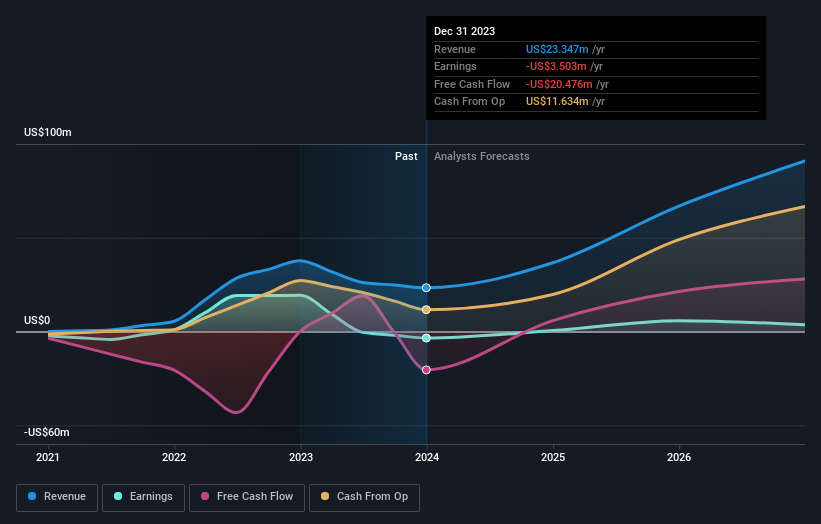Click the blue Revenue data point marker
This screenshot has height=524, width=821.
click(x=426, y=287)
